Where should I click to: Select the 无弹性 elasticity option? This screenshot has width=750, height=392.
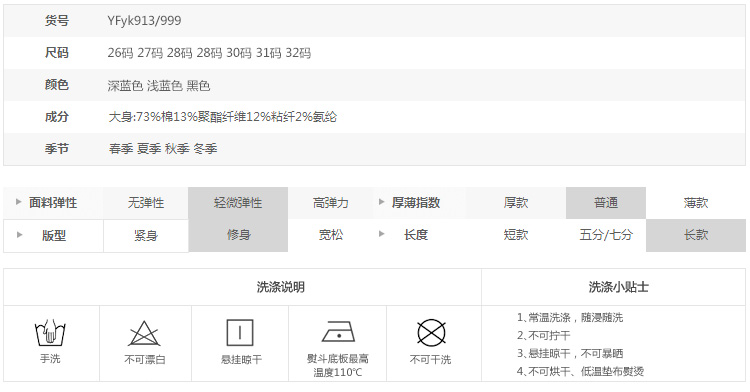point(146,203)
